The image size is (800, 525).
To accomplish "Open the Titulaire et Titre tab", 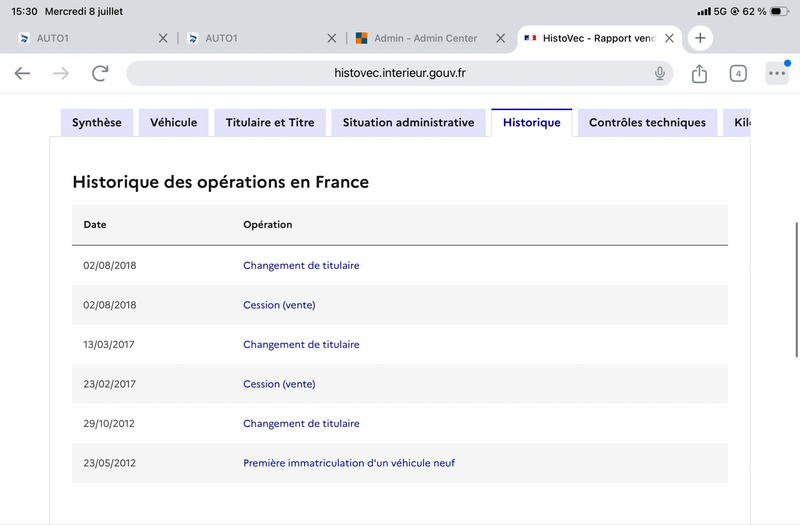I will 270,122.
